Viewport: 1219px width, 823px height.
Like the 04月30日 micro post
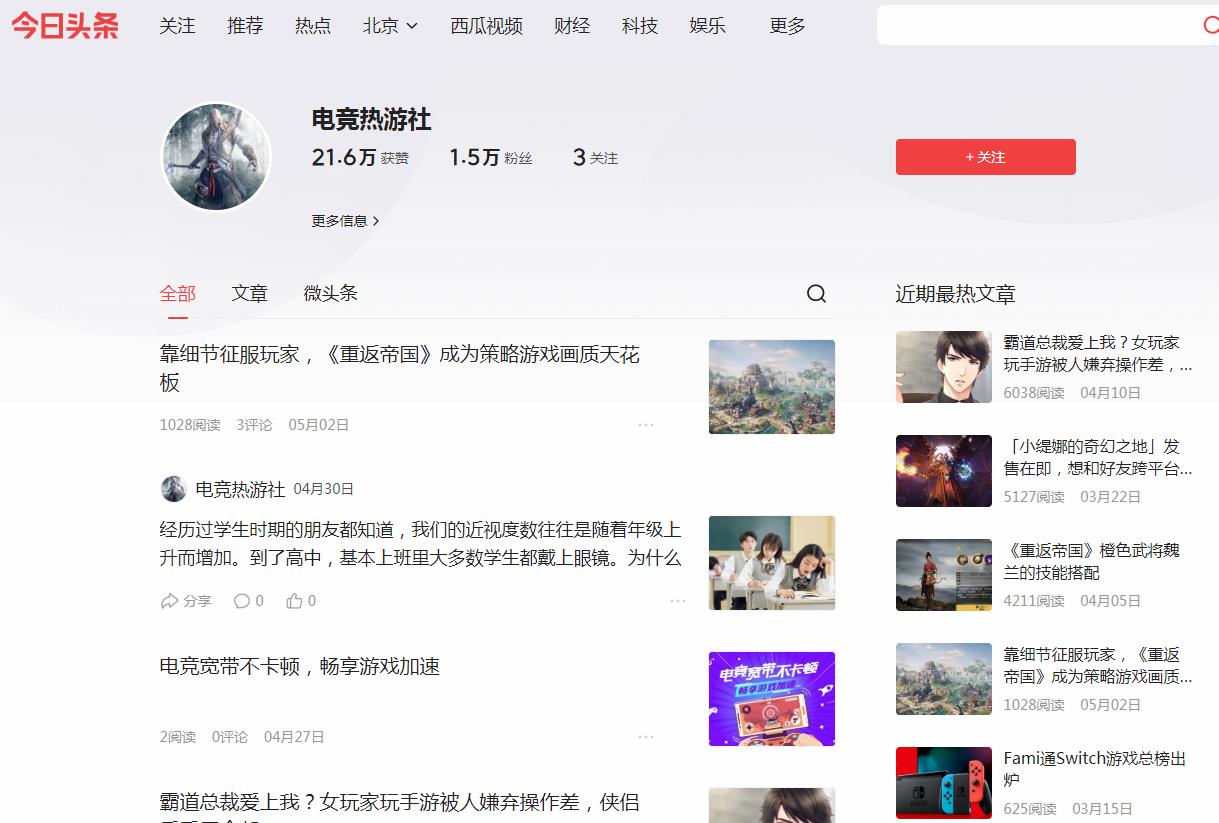pyautogui.click(x=301, y=601)
